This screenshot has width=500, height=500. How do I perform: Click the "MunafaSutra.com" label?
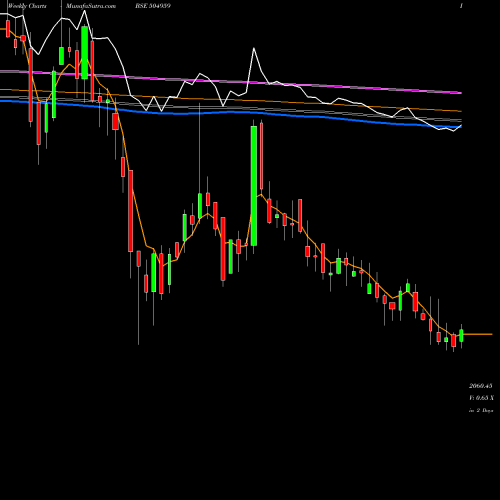(x=91, y=6)
